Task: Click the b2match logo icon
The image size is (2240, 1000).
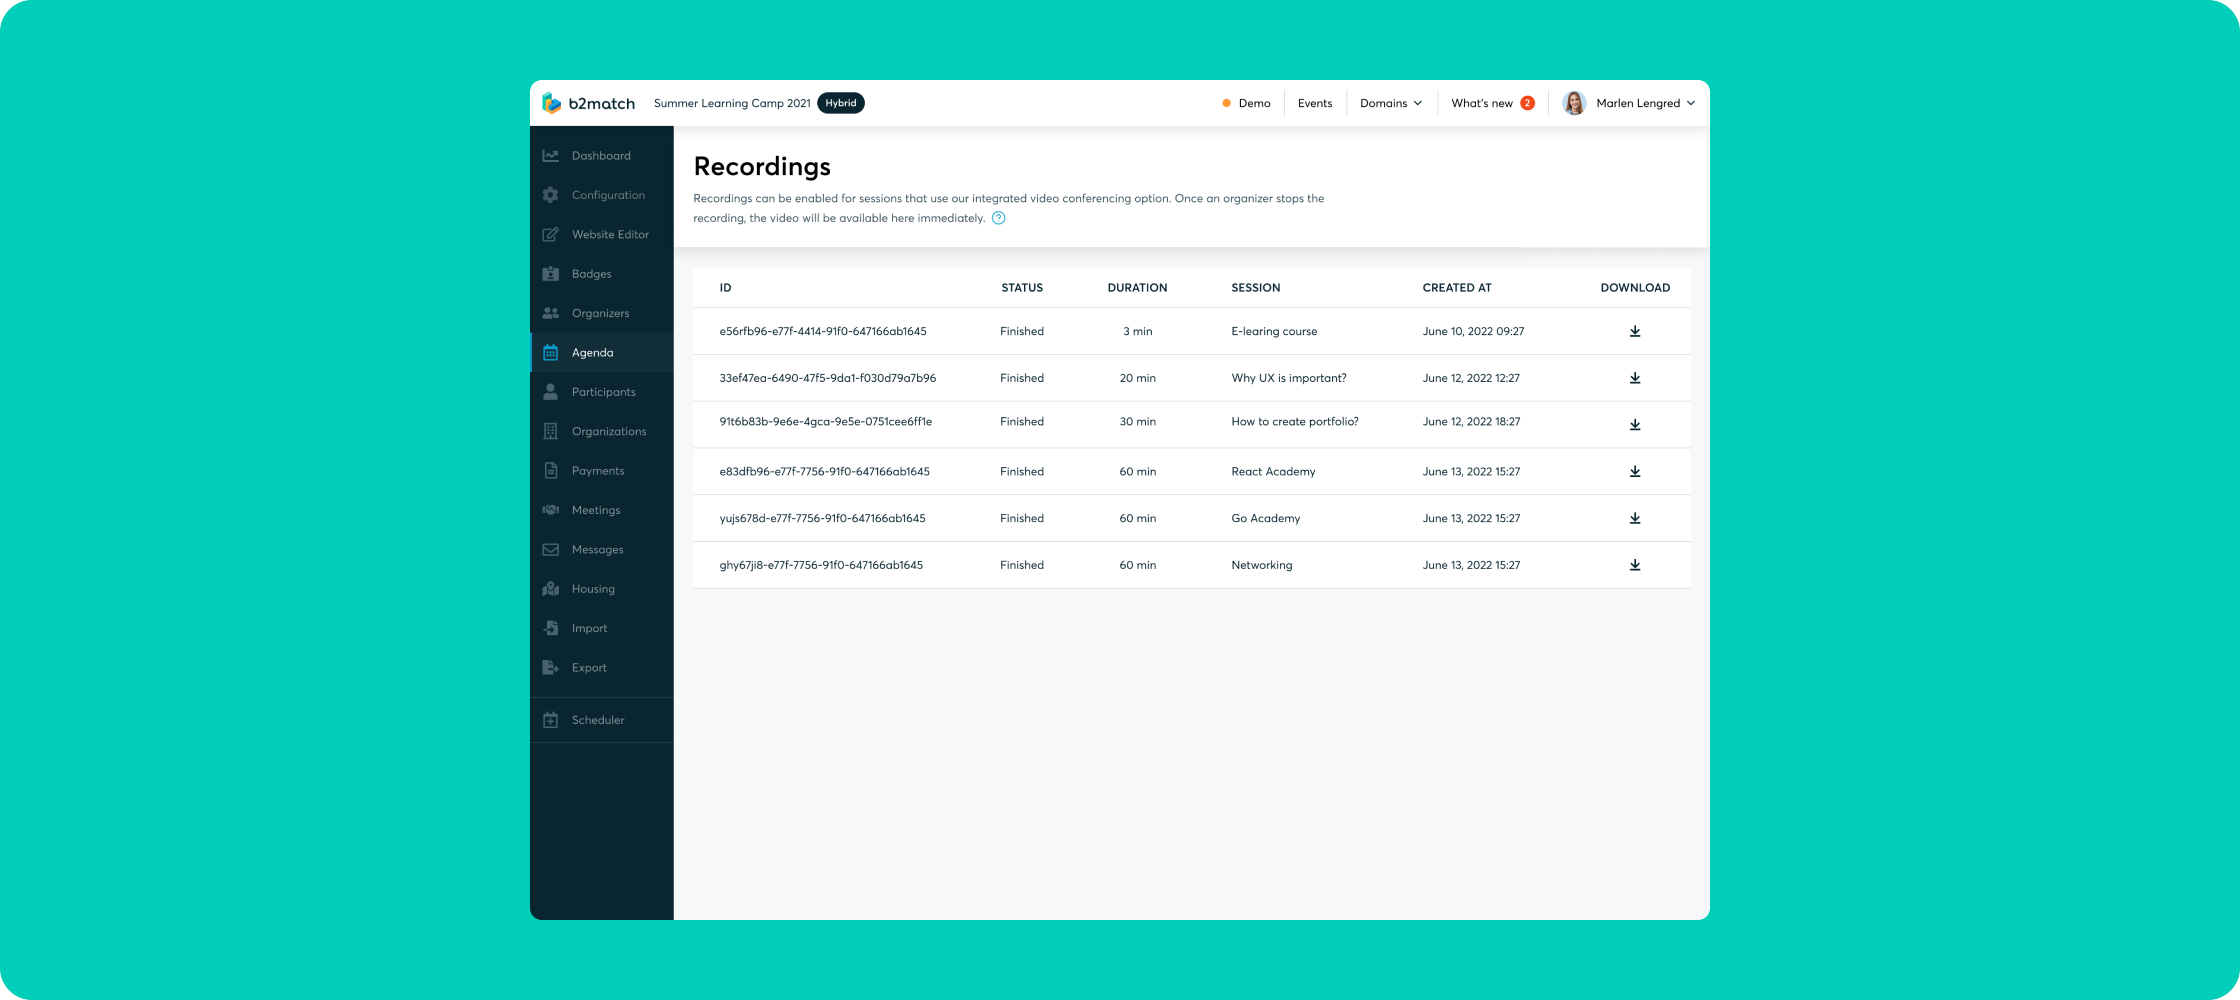Action: 551,103
